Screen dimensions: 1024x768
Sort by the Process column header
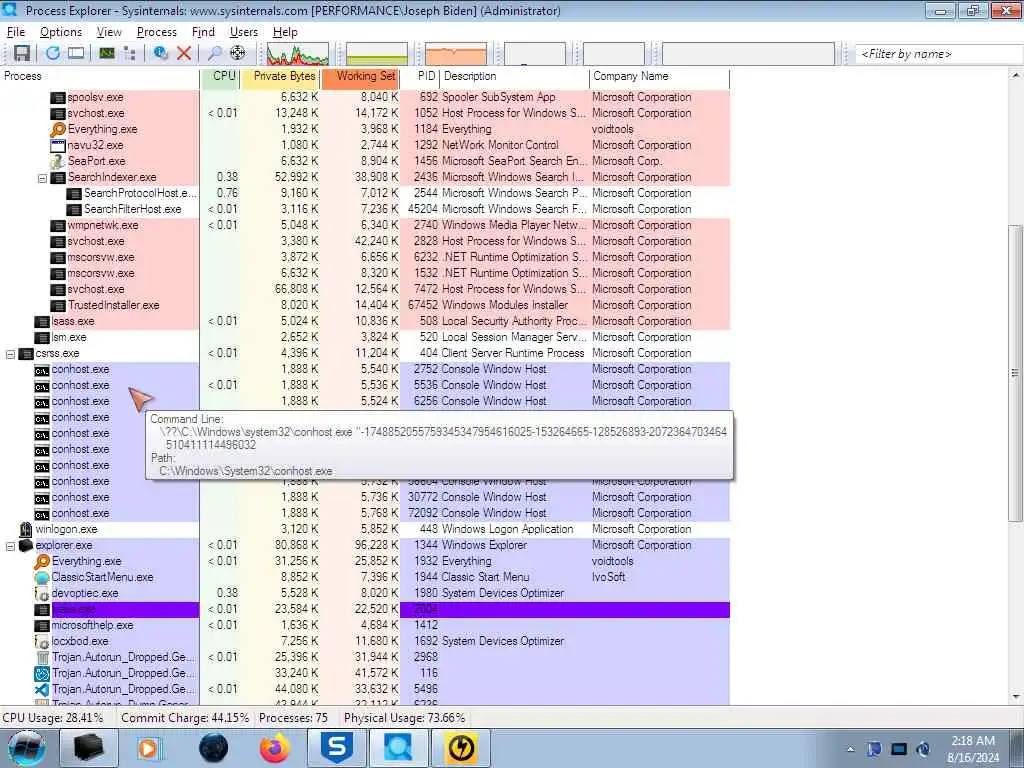pos(100,76)
